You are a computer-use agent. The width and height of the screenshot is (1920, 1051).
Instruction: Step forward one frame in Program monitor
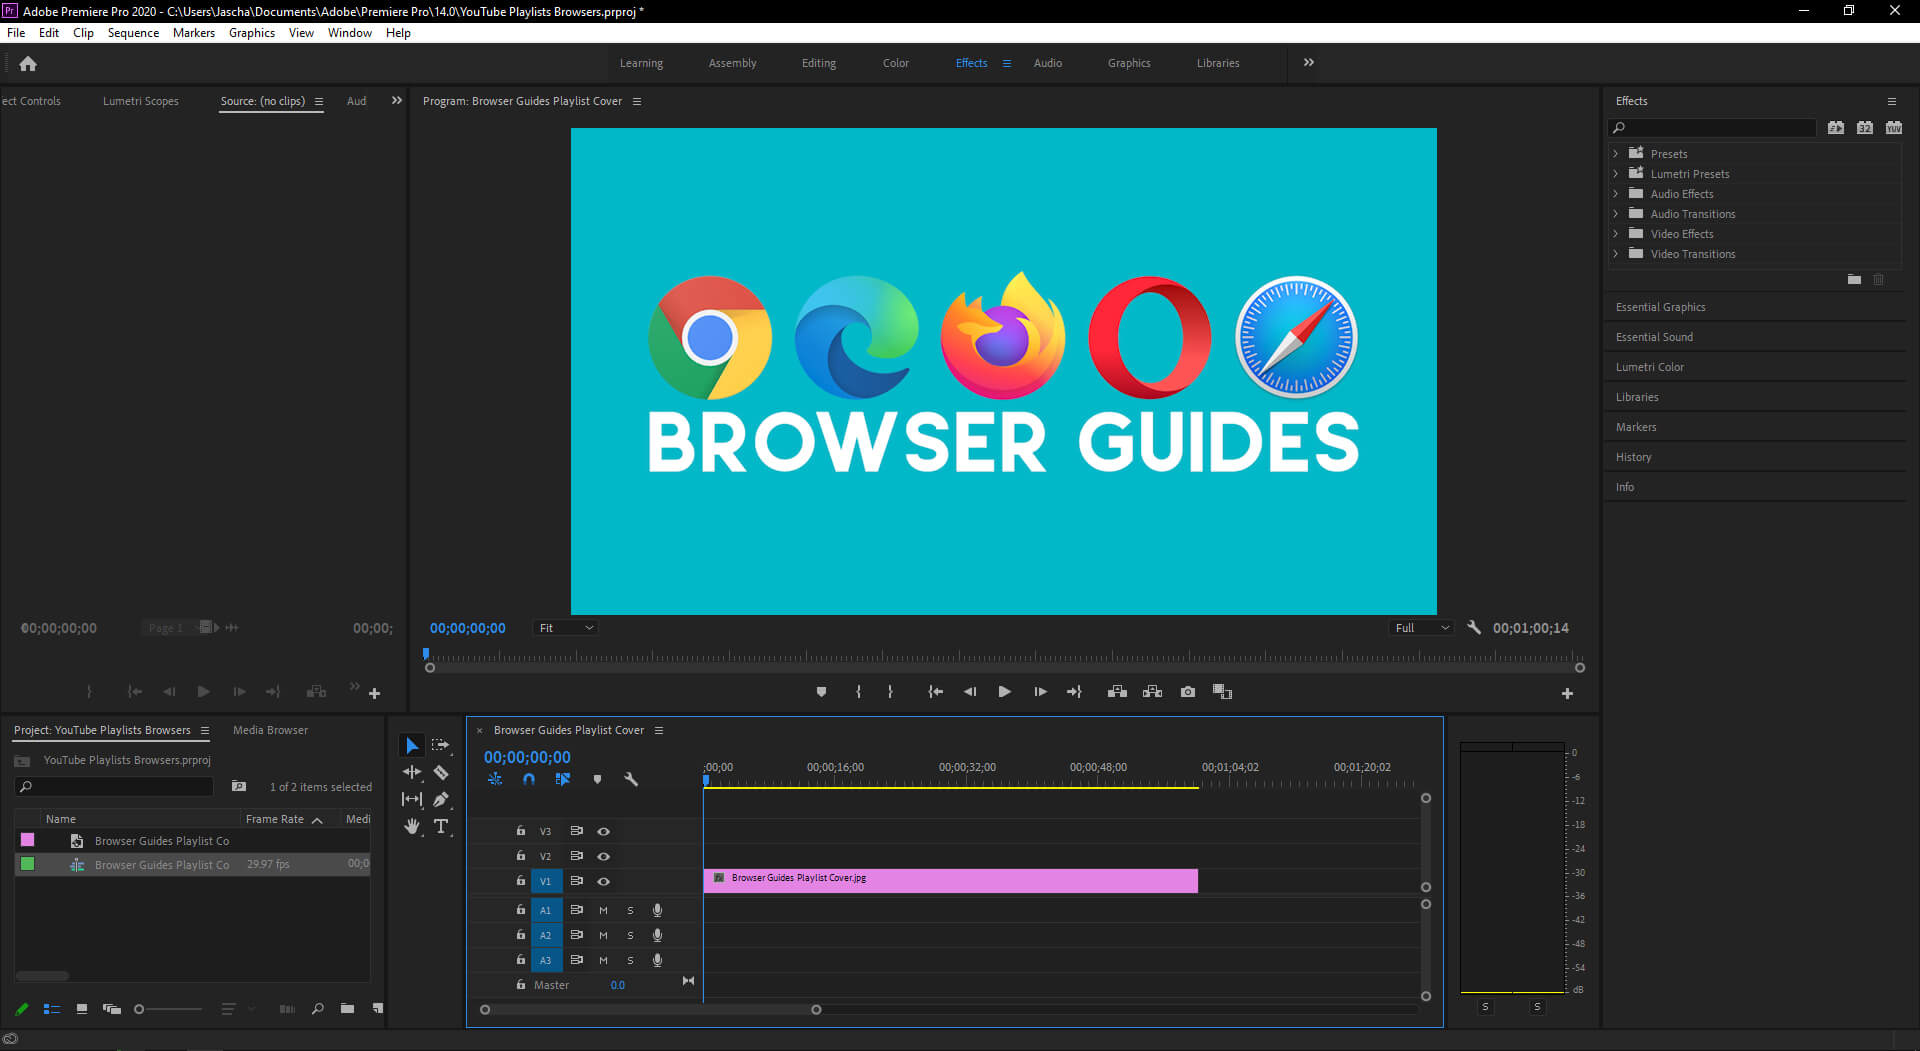tap(1040, 692)
